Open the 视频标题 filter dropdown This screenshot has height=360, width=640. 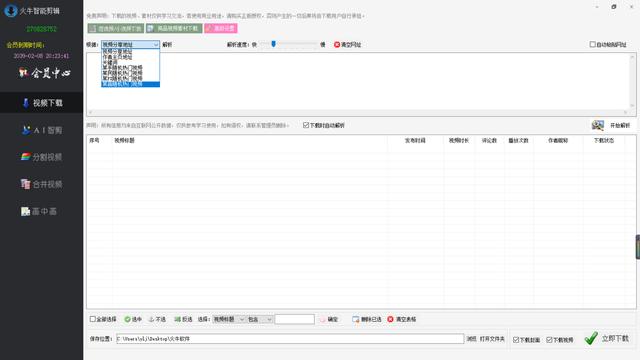tap(229, 319)
